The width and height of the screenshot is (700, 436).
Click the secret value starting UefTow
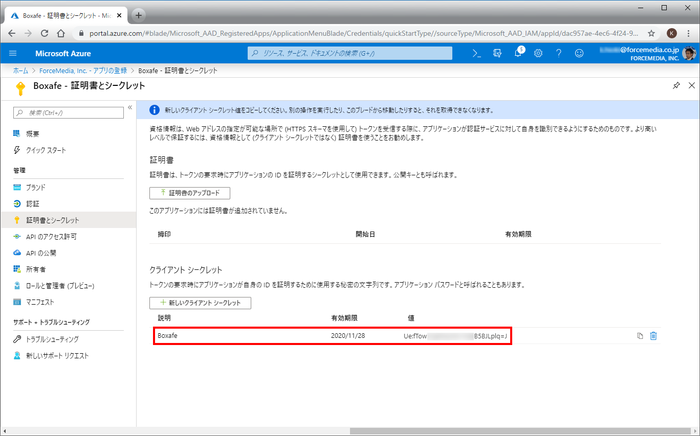tap(455, 336)
